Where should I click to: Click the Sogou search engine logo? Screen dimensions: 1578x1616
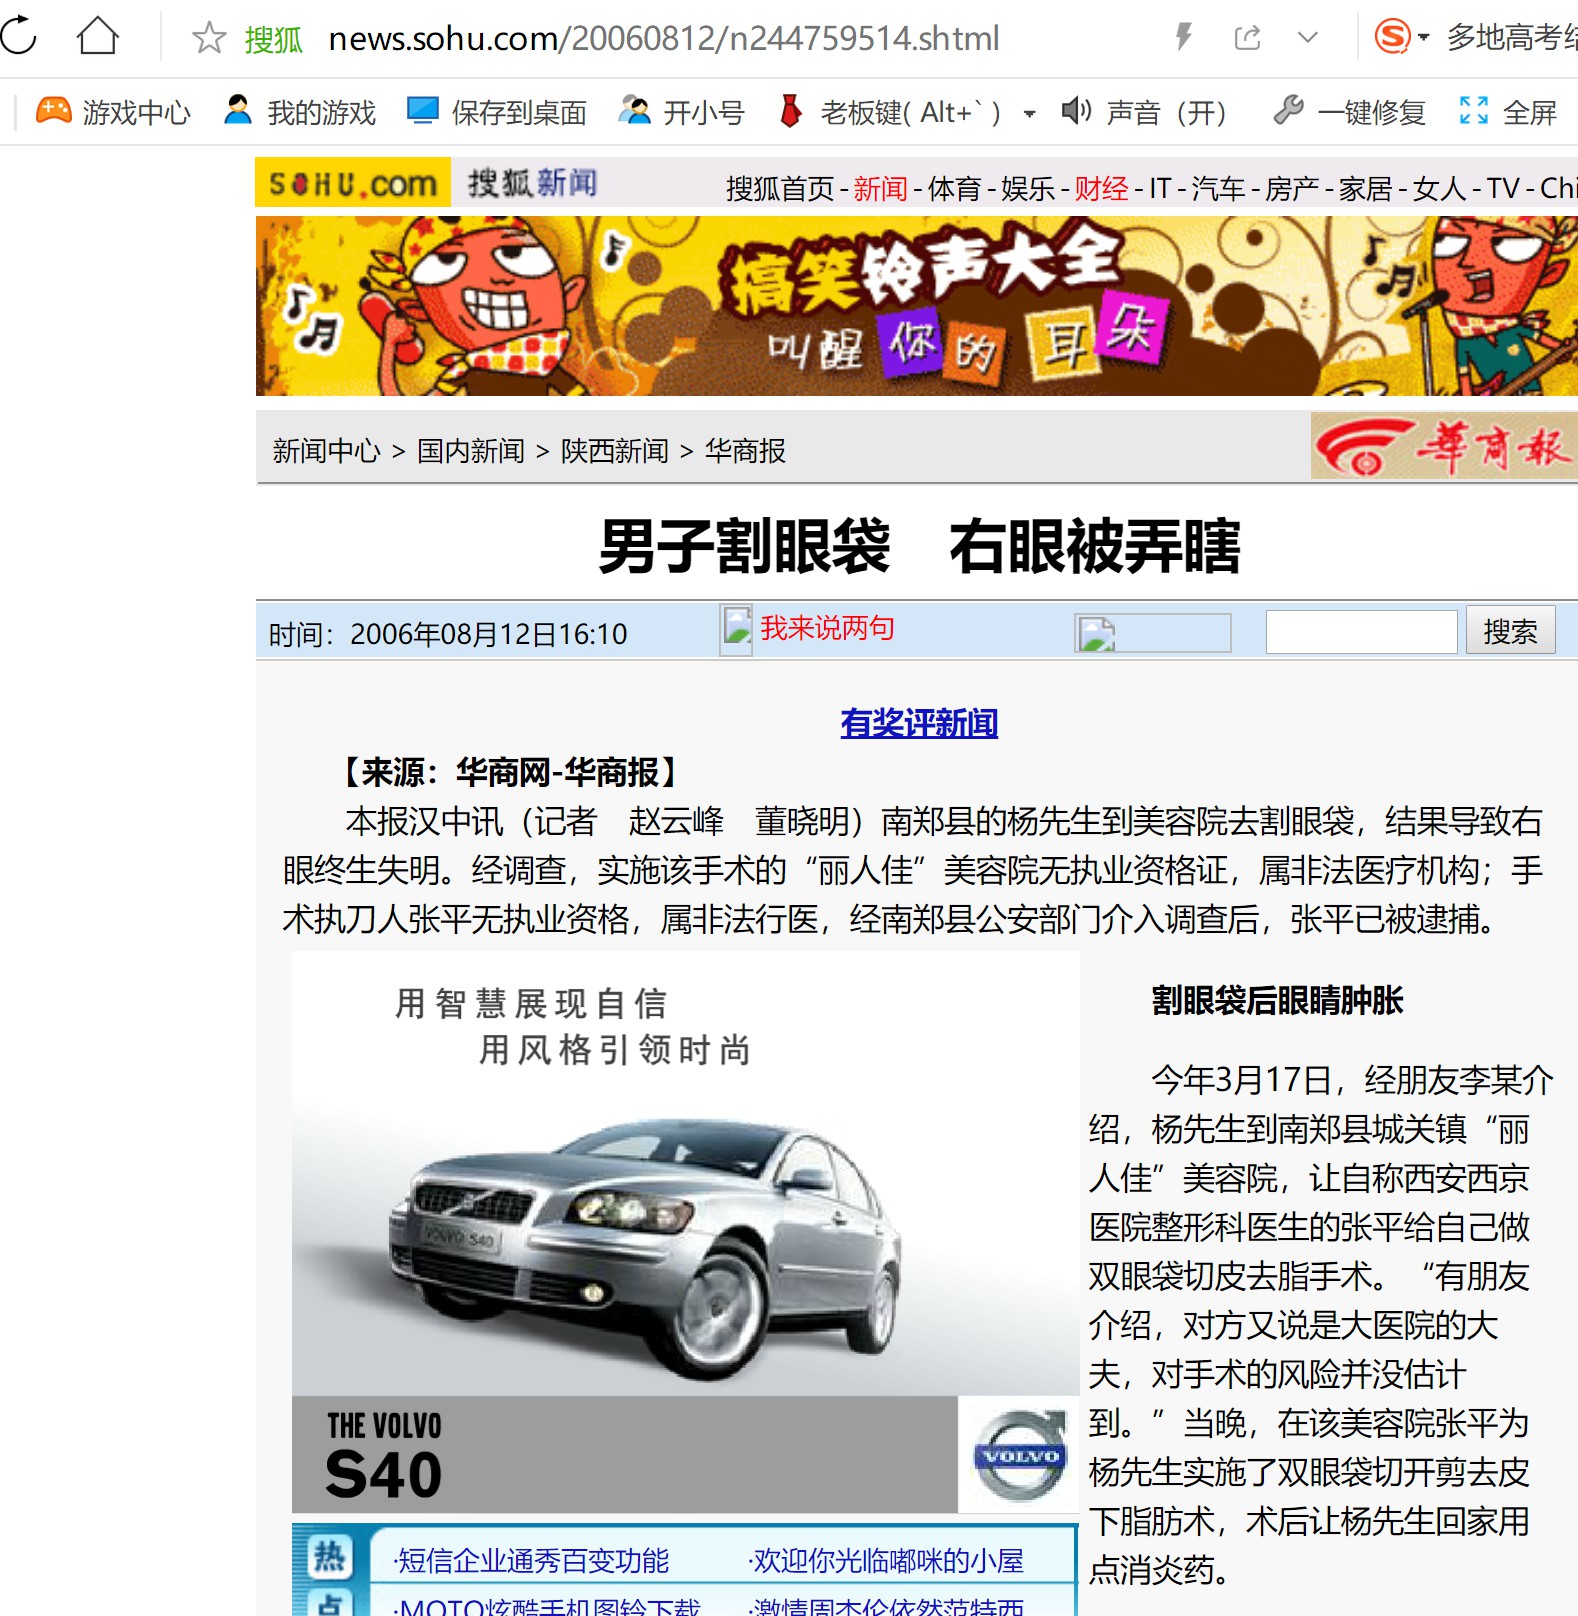click(x=1392, y=37)
